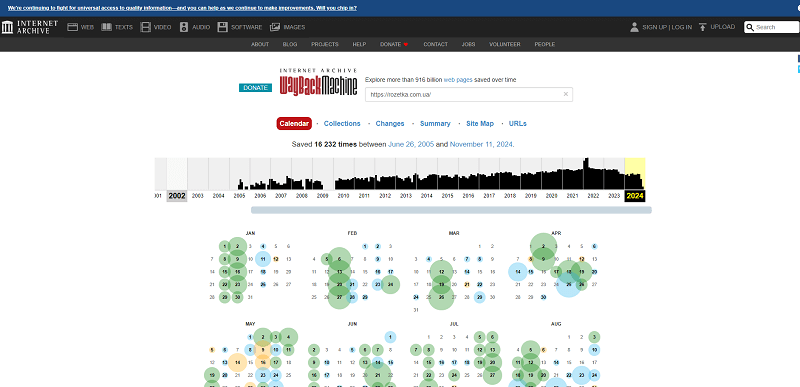Open the June 26, 2005 first capture link
Image resolution: width=800 pixels, height=387 pixels.
tap(411, 144)
